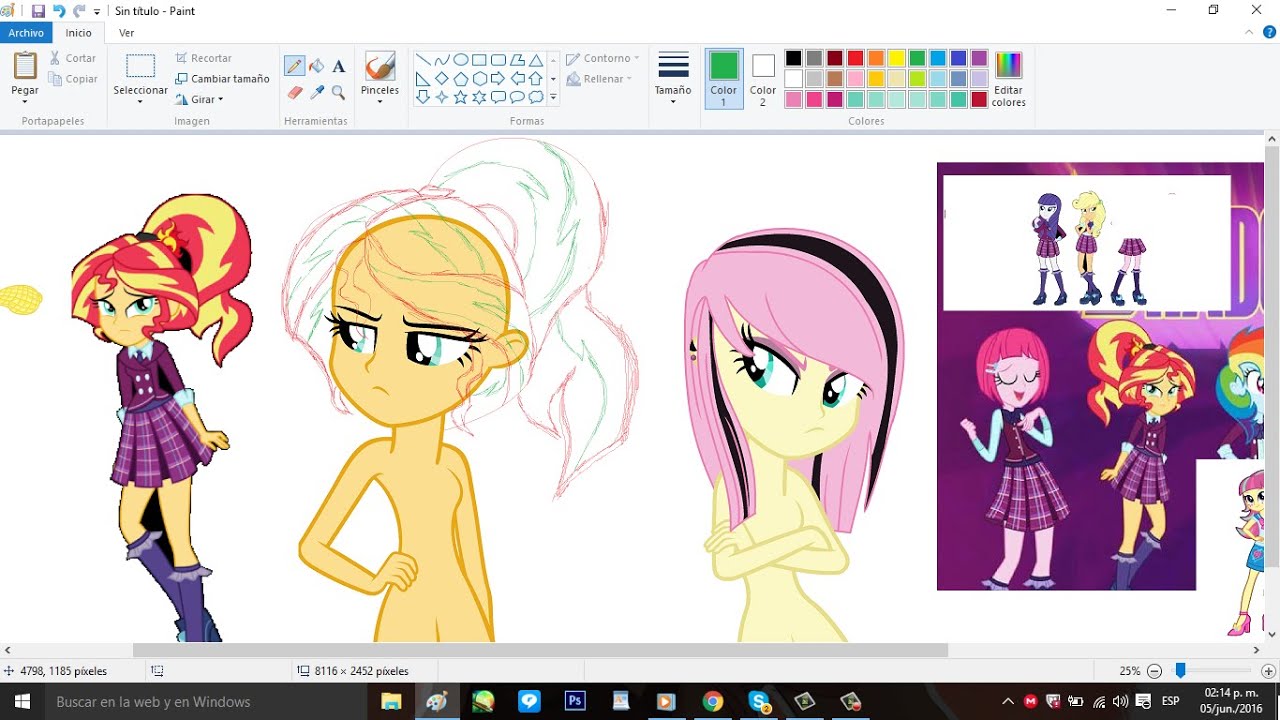Click the Pegar paste button
1280x720 pixels.
[25, 67]
